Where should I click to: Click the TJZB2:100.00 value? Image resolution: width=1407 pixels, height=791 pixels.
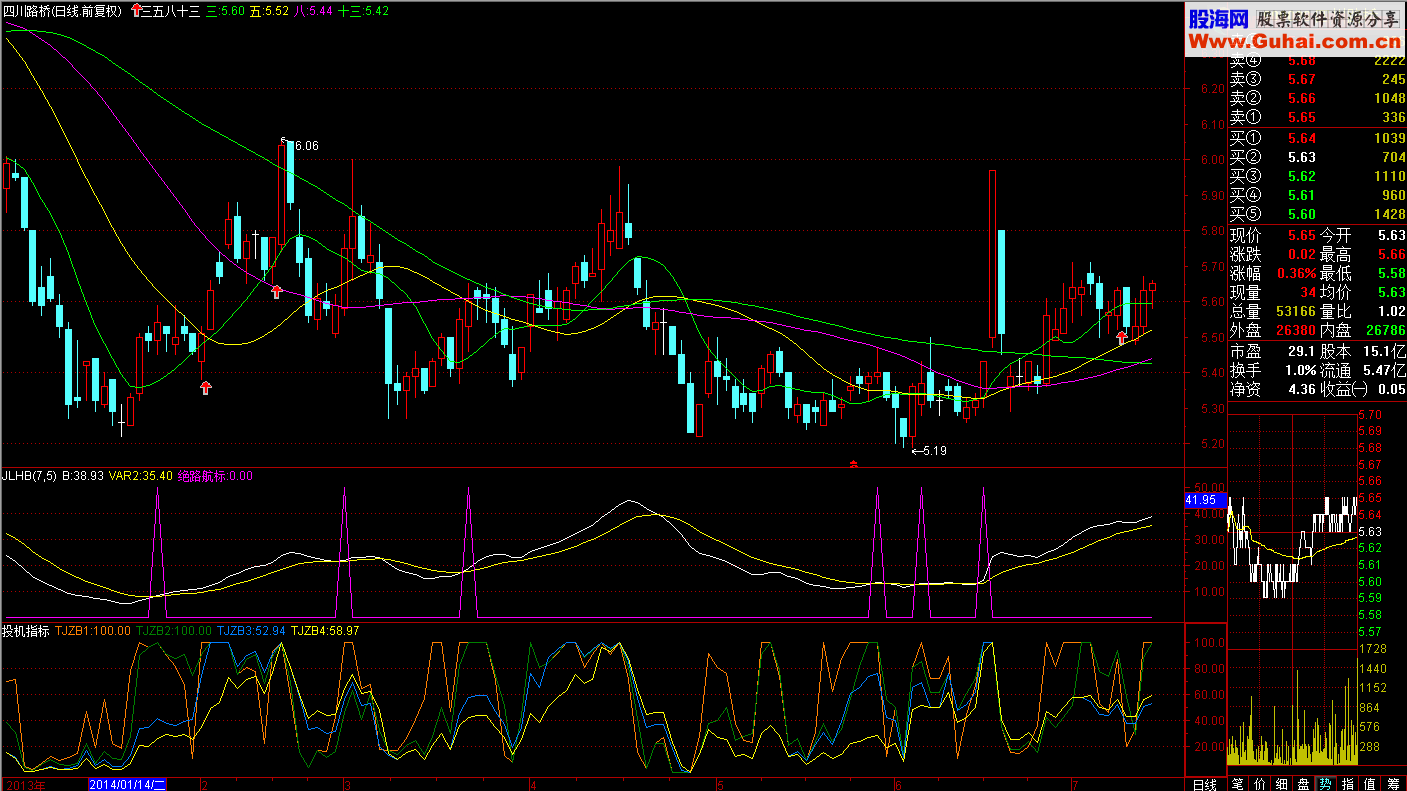174,631
